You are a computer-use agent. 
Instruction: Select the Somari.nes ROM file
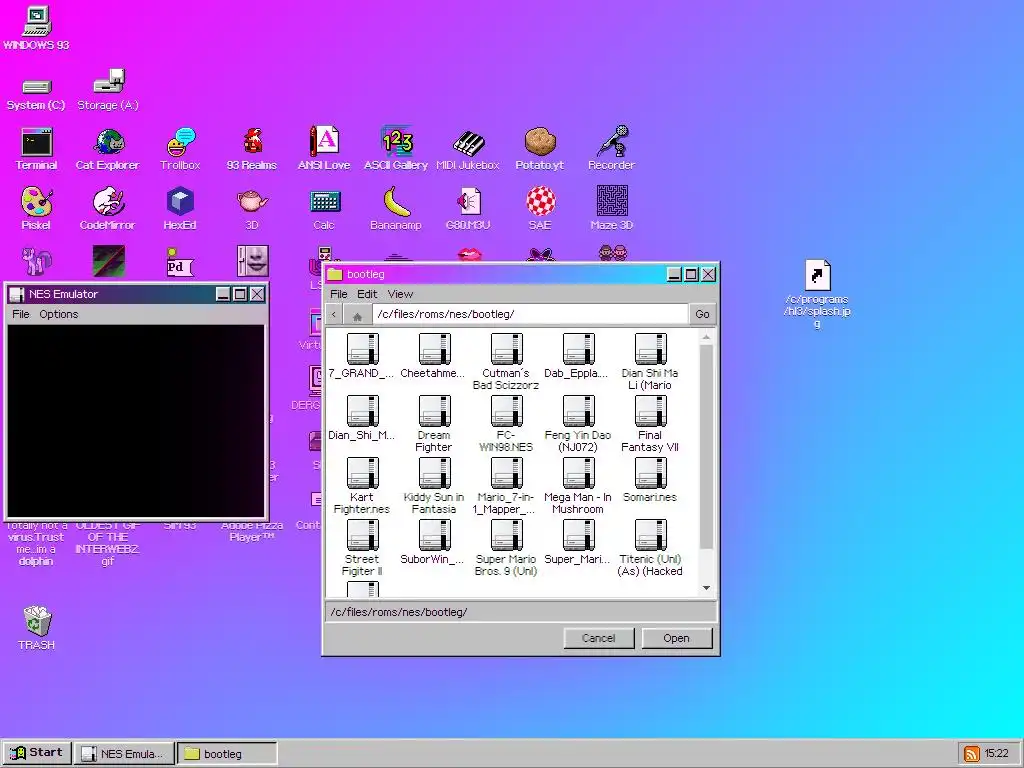[x=650, y=481]
